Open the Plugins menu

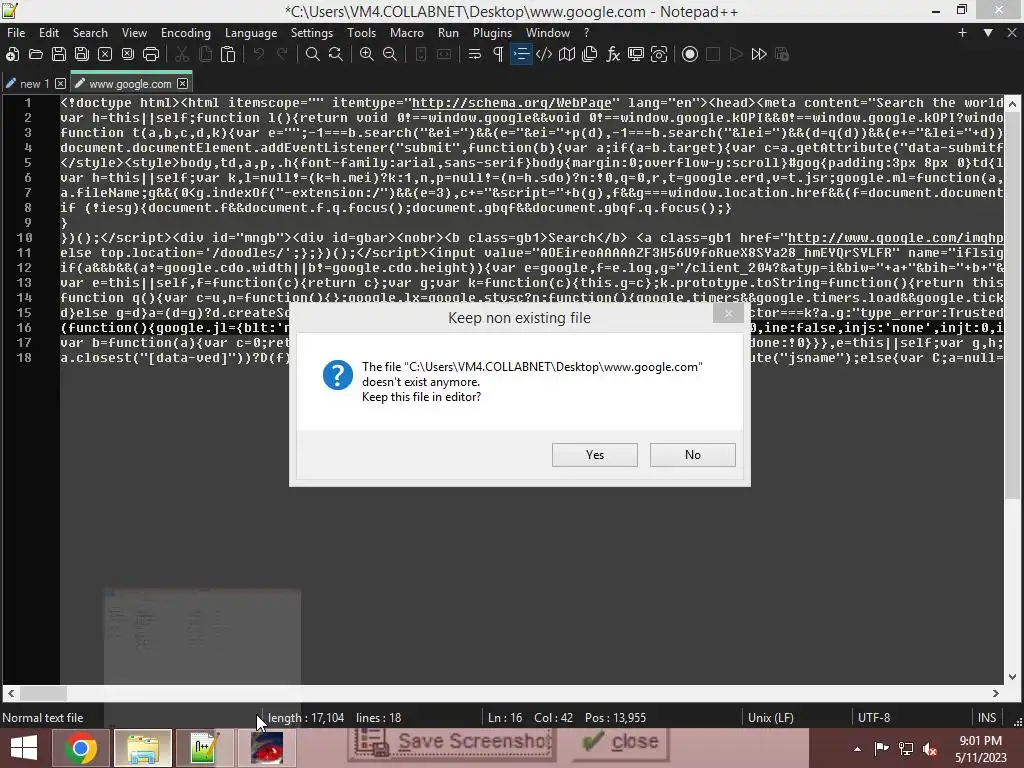click(492, 33)
